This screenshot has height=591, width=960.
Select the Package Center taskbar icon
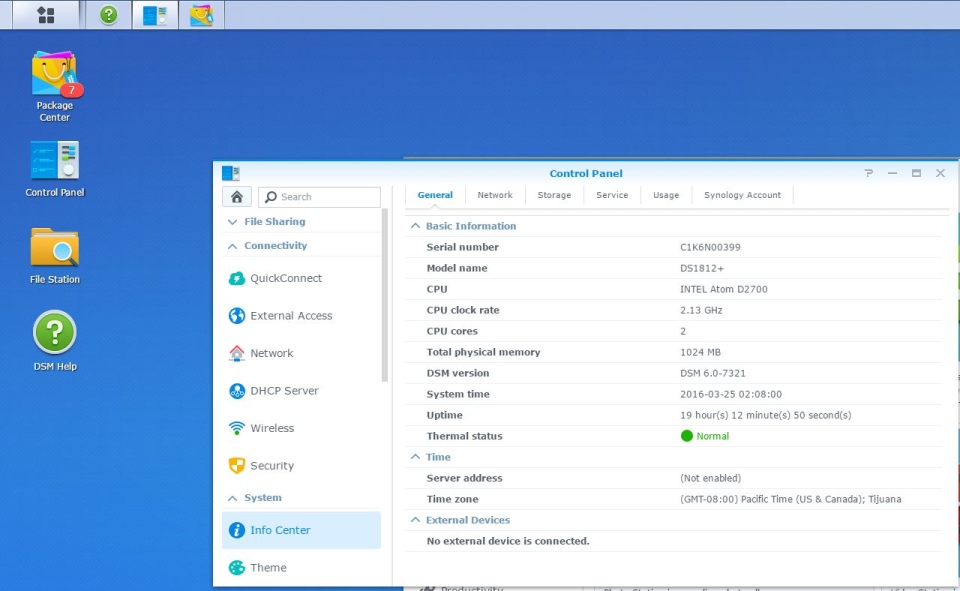coord(201,15)
